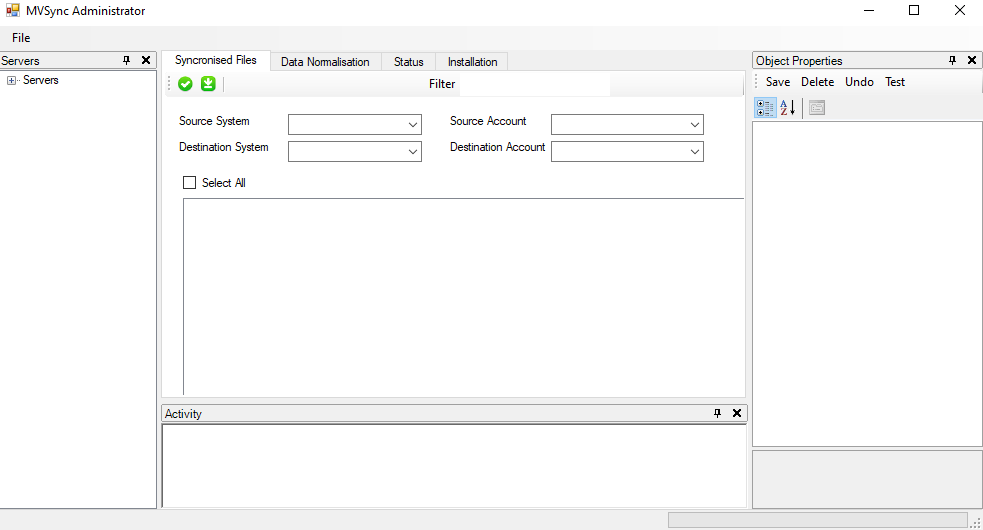This screenshot has width=983, height=530.
Task: Select the Servers tree item label
Action: pyautogui.click(x=41, y=80)
